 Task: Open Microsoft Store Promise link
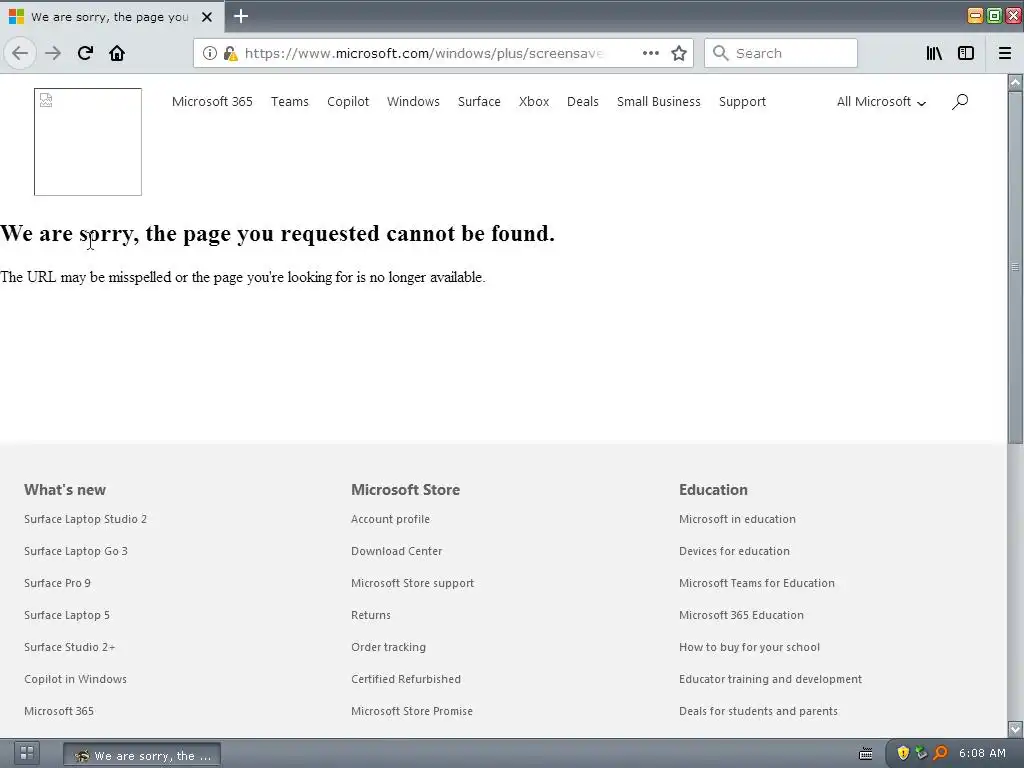[x=412, y=711]
